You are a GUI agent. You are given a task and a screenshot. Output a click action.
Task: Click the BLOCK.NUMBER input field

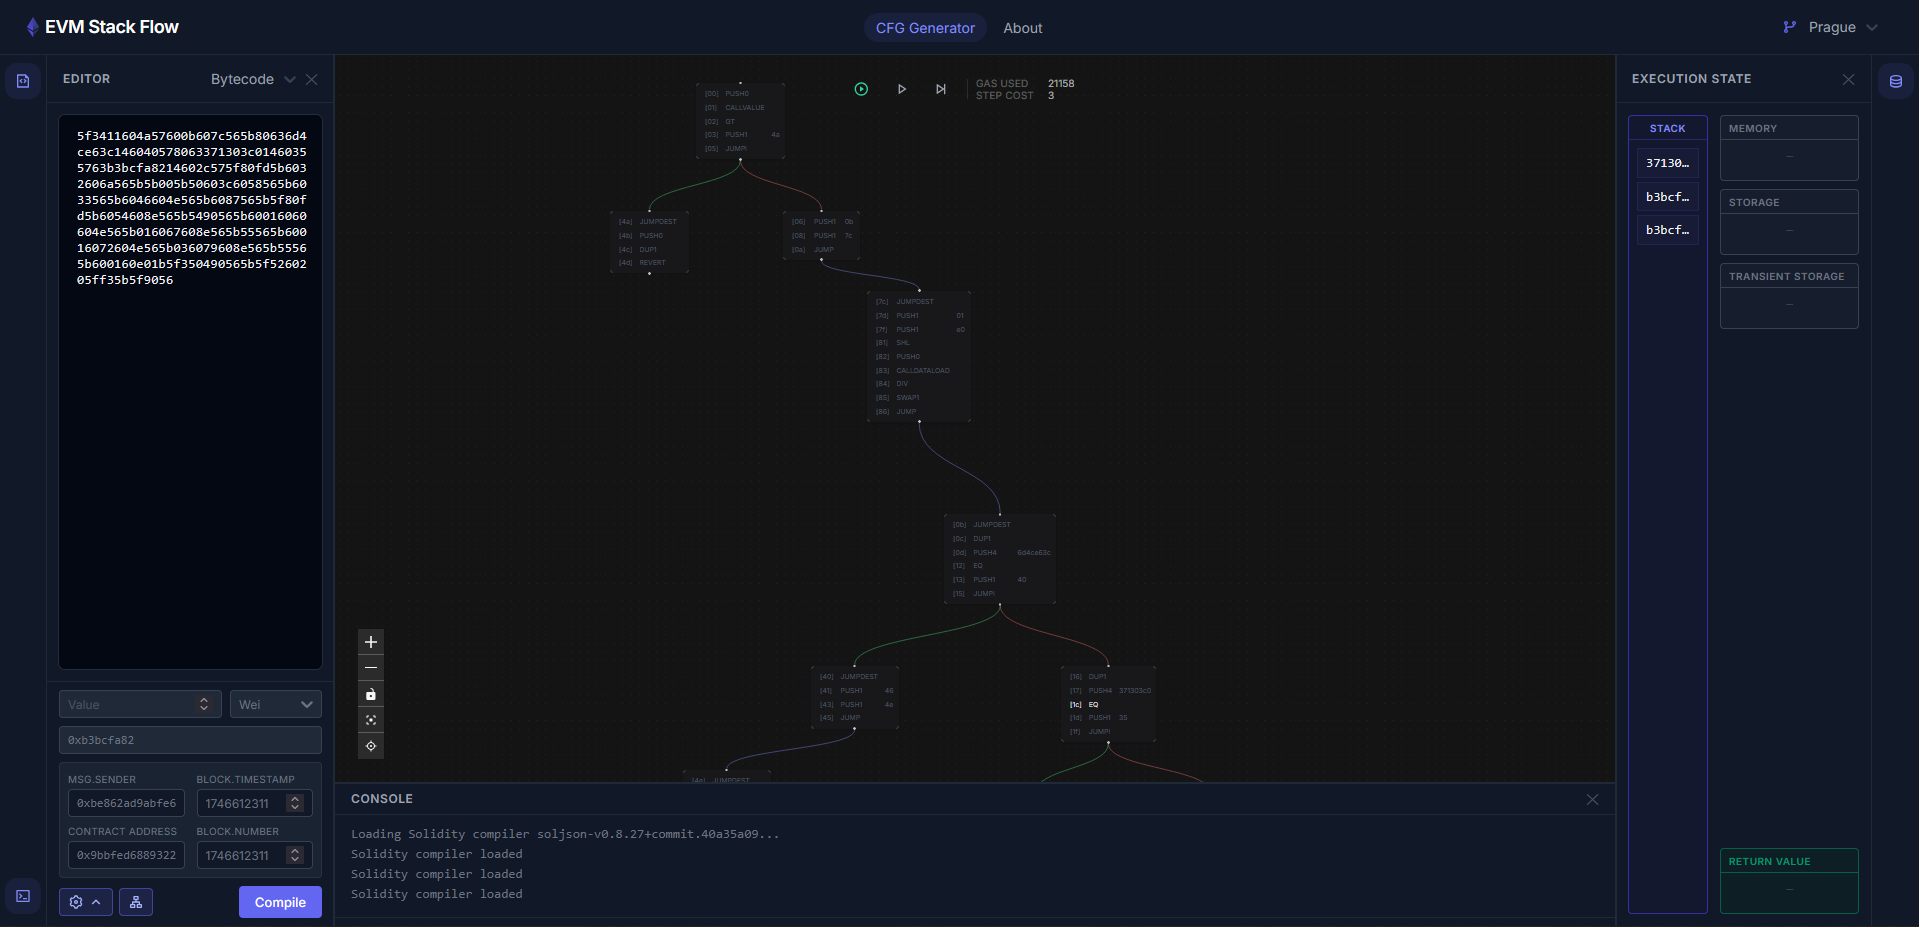coord(254,855)
